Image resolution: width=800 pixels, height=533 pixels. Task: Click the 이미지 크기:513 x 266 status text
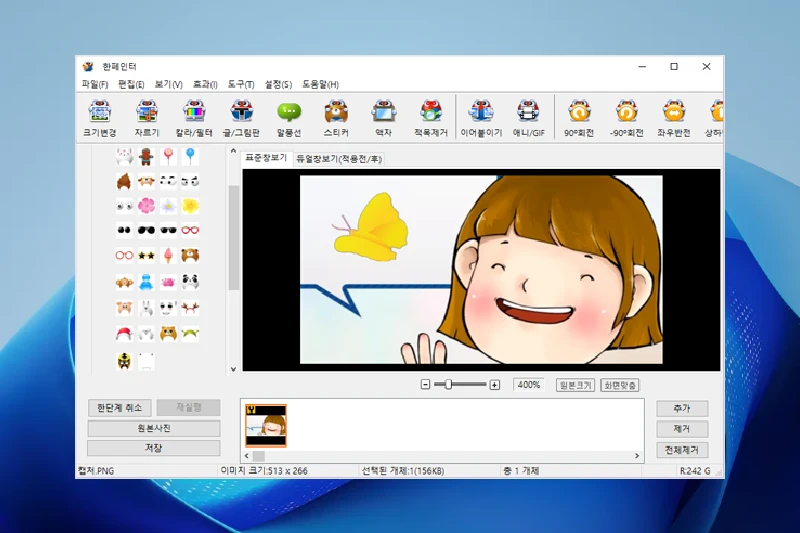pyautogui.click(x=264, y=471)
